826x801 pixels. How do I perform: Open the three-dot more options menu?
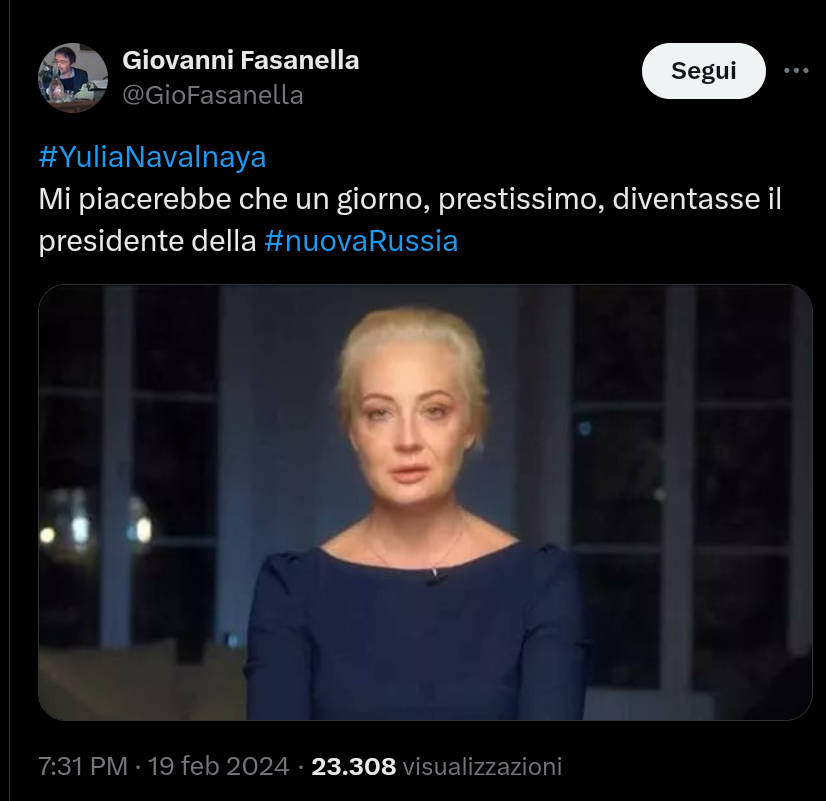pyautogui.click(x=796, y=71)
